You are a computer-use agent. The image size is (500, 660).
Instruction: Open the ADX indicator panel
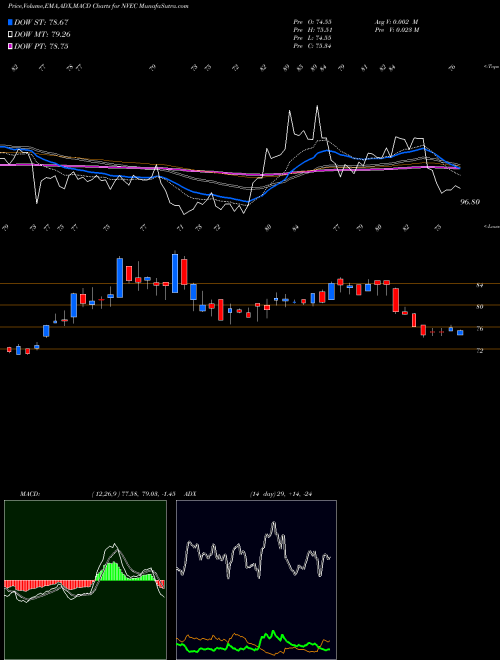256,580
